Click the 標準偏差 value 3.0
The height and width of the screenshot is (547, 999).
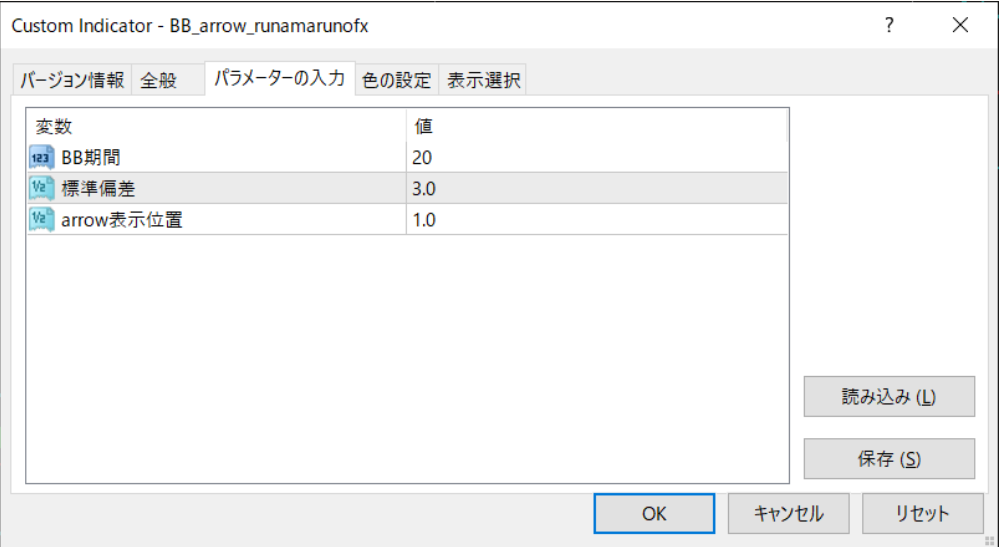(x=424, y=188)
